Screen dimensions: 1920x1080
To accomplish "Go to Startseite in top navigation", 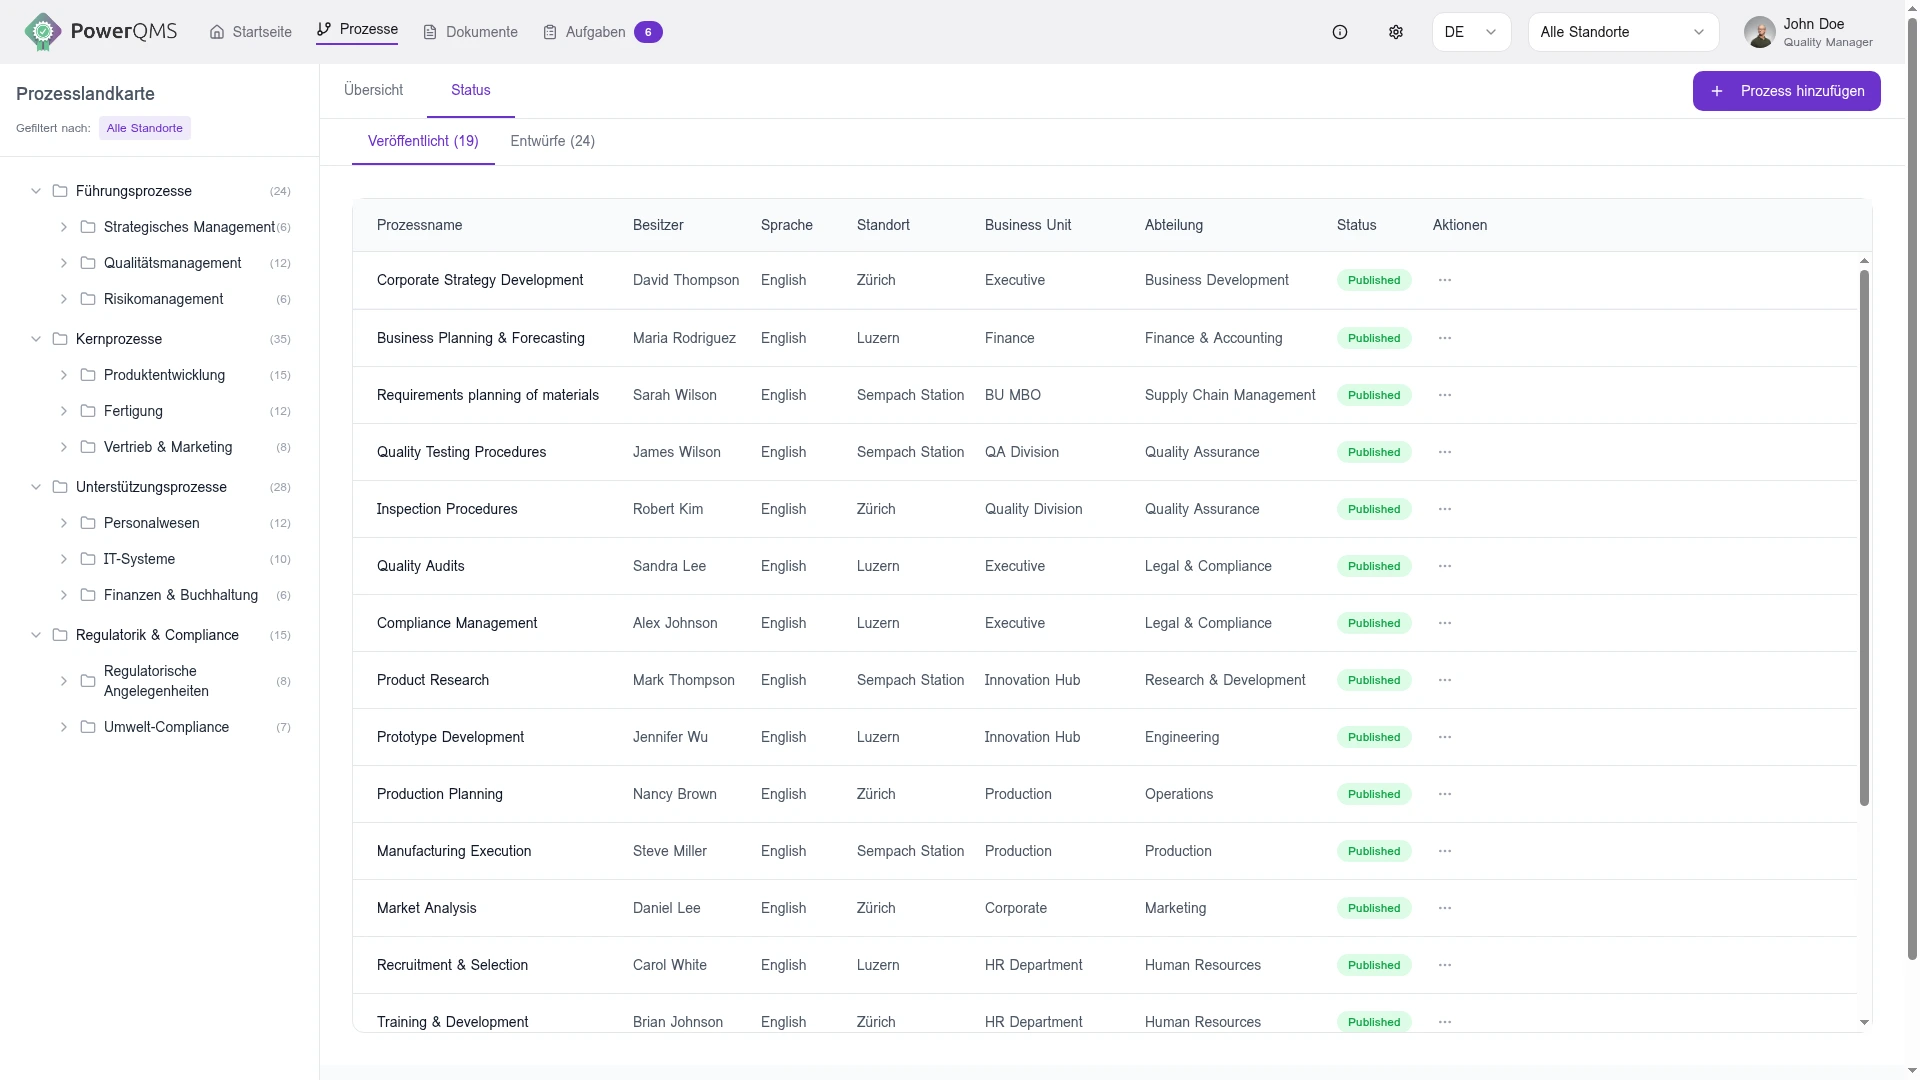I will pos(251,32).
